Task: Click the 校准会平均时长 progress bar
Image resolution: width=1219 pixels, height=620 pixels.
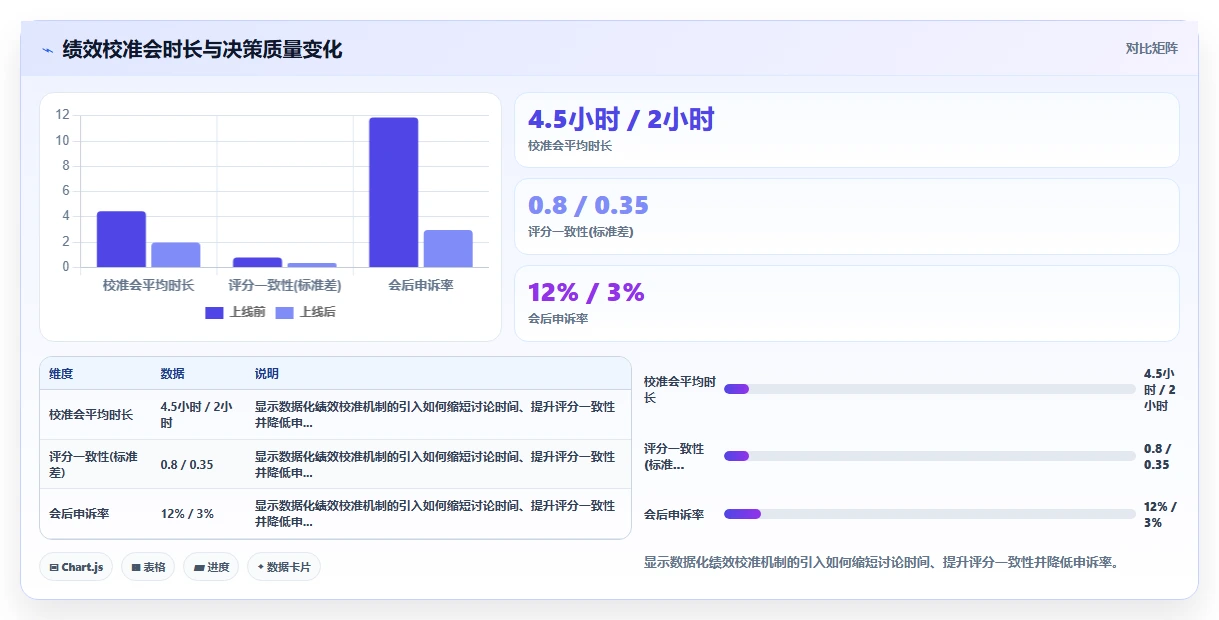Action: coord(929,389)
